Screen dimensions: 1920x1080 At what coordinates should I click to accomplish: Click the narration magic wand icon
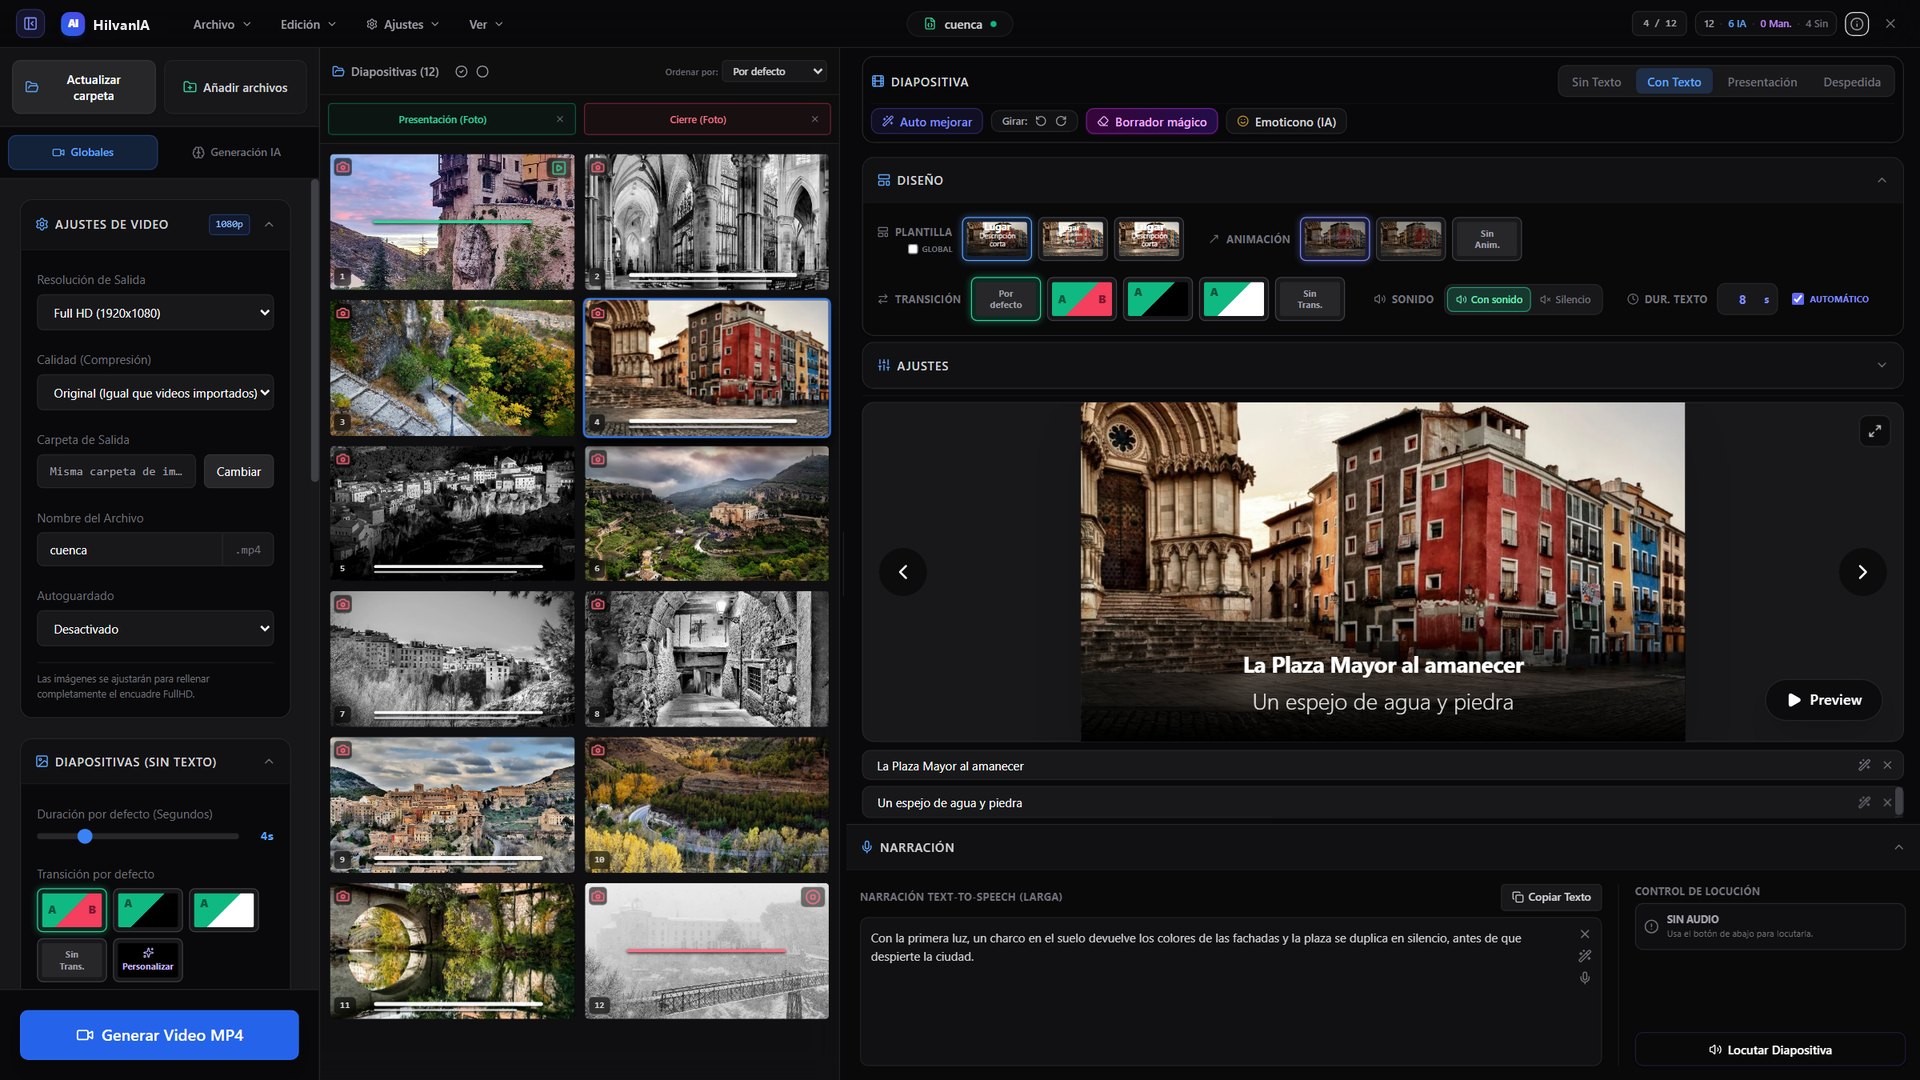pyautogui.click(x=1585, y=956)
